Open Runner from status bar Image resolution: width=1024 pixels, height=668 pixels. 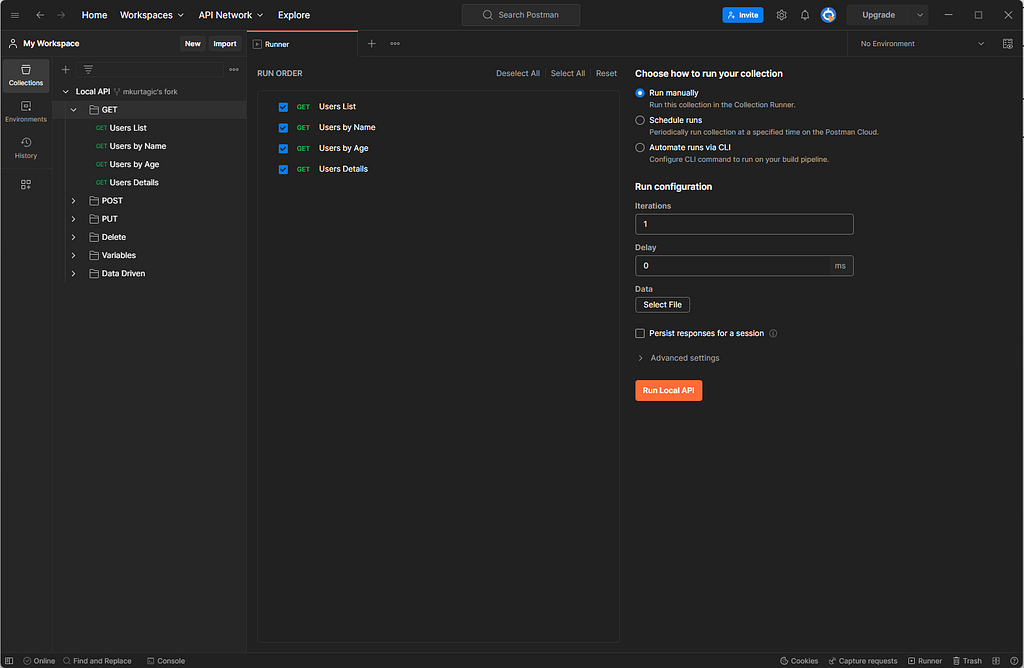(x=925, y=661)
